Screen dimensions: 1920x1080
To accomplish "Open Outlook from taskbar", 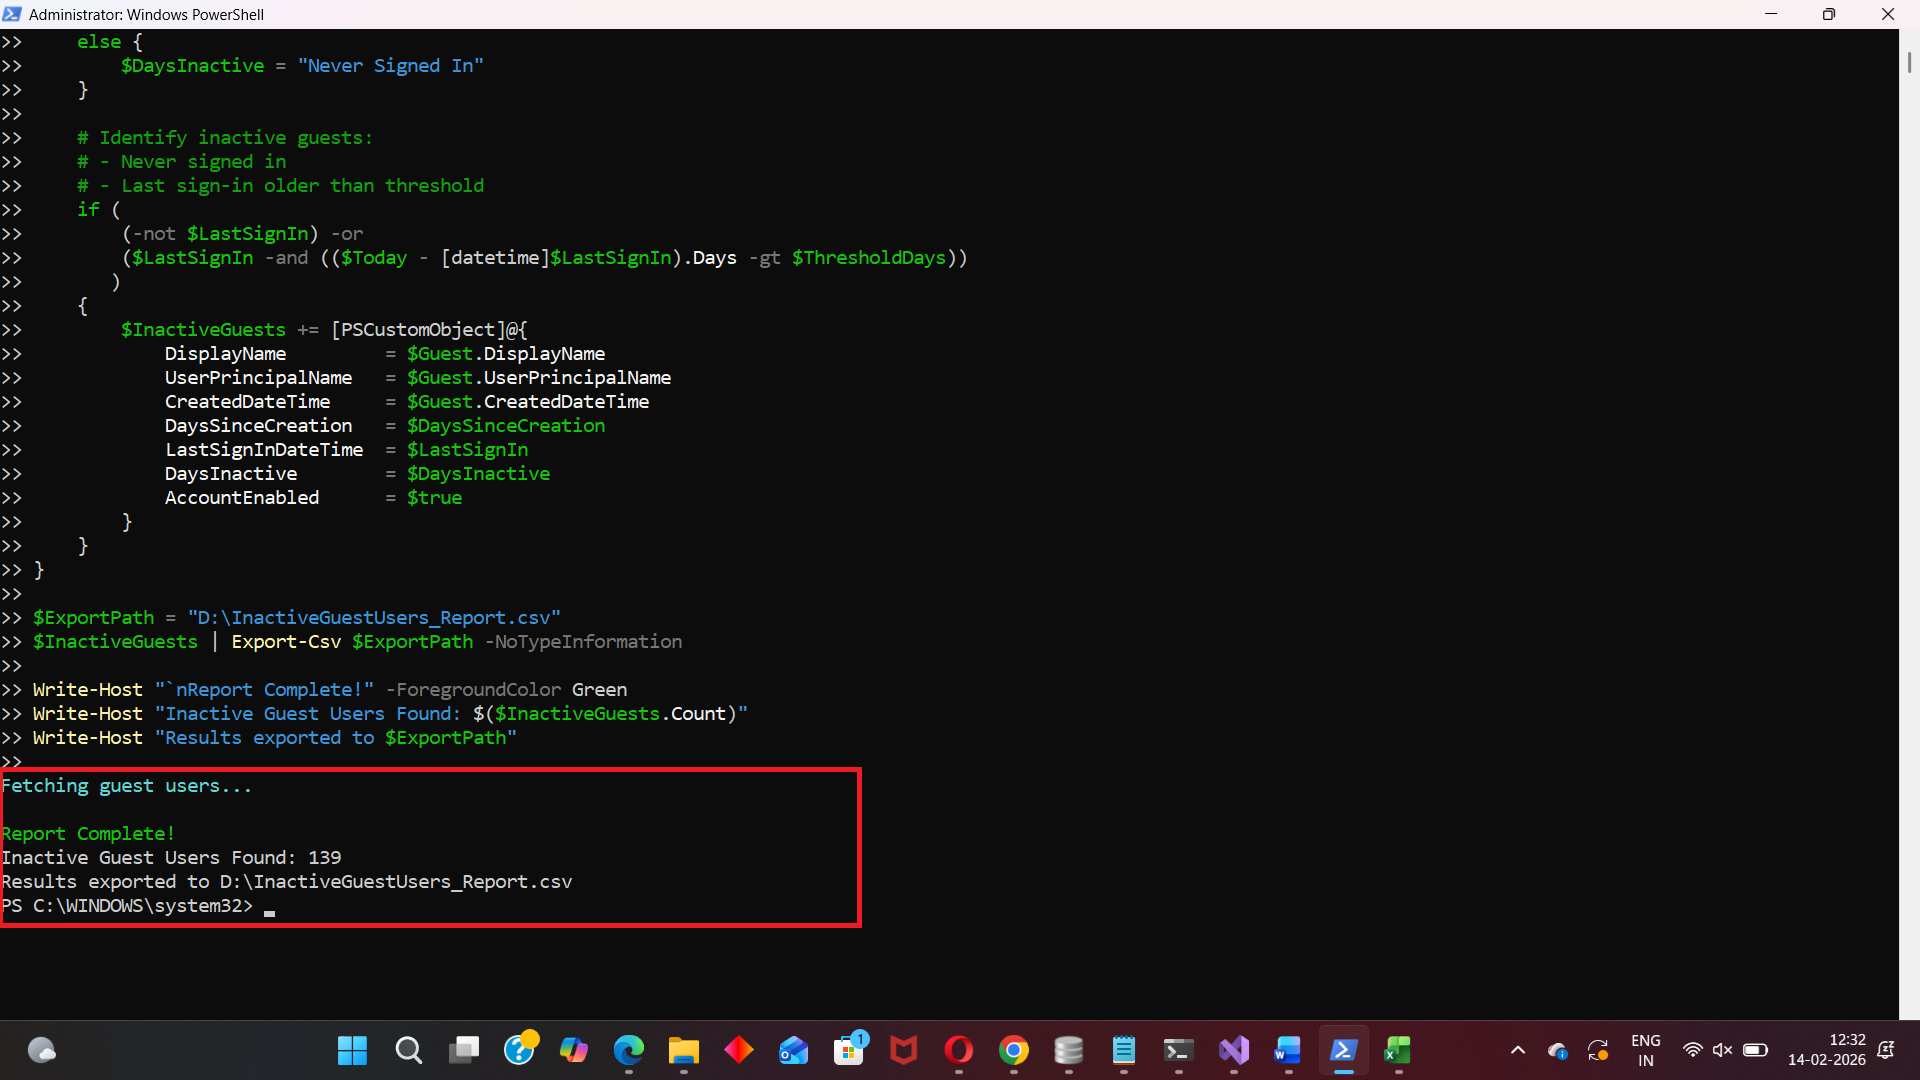I will (794, 1050).
